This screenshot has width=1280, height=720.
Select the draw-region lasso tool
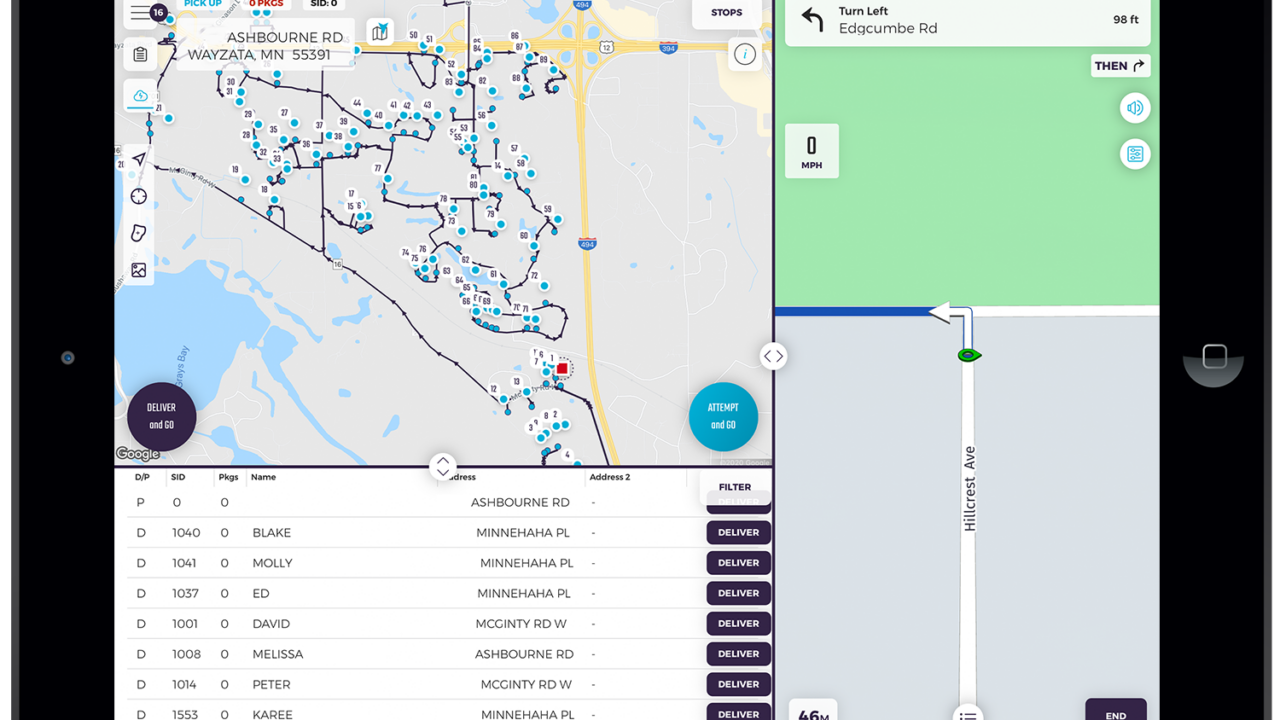tap(138, 232)
